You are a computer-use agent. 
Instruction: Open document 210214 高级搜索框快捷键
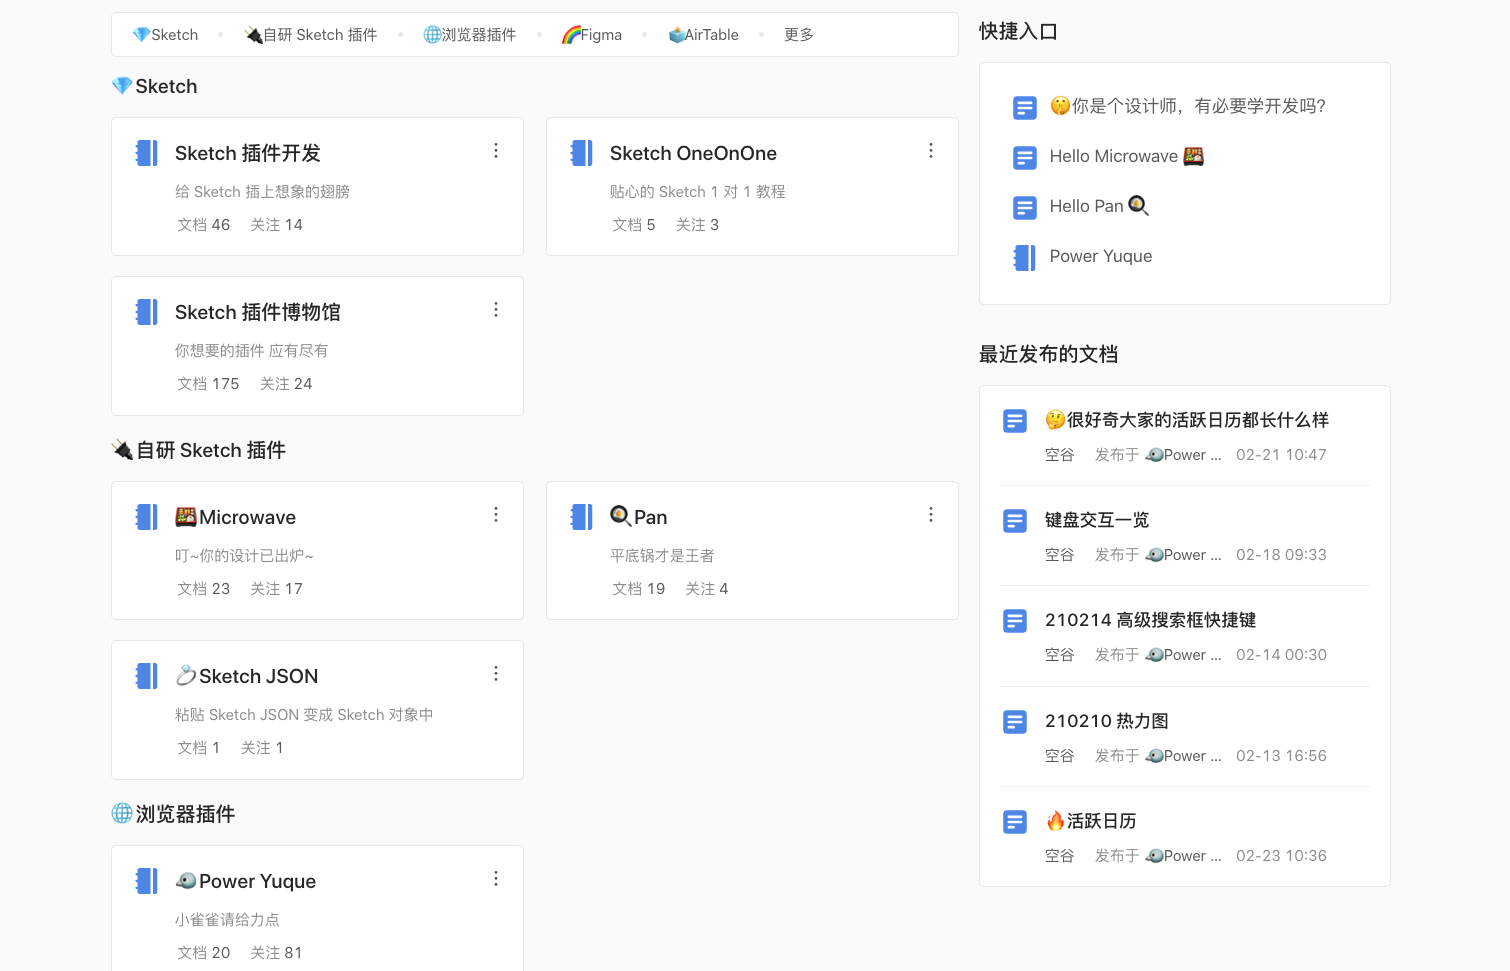click(x=1151, y=620)
